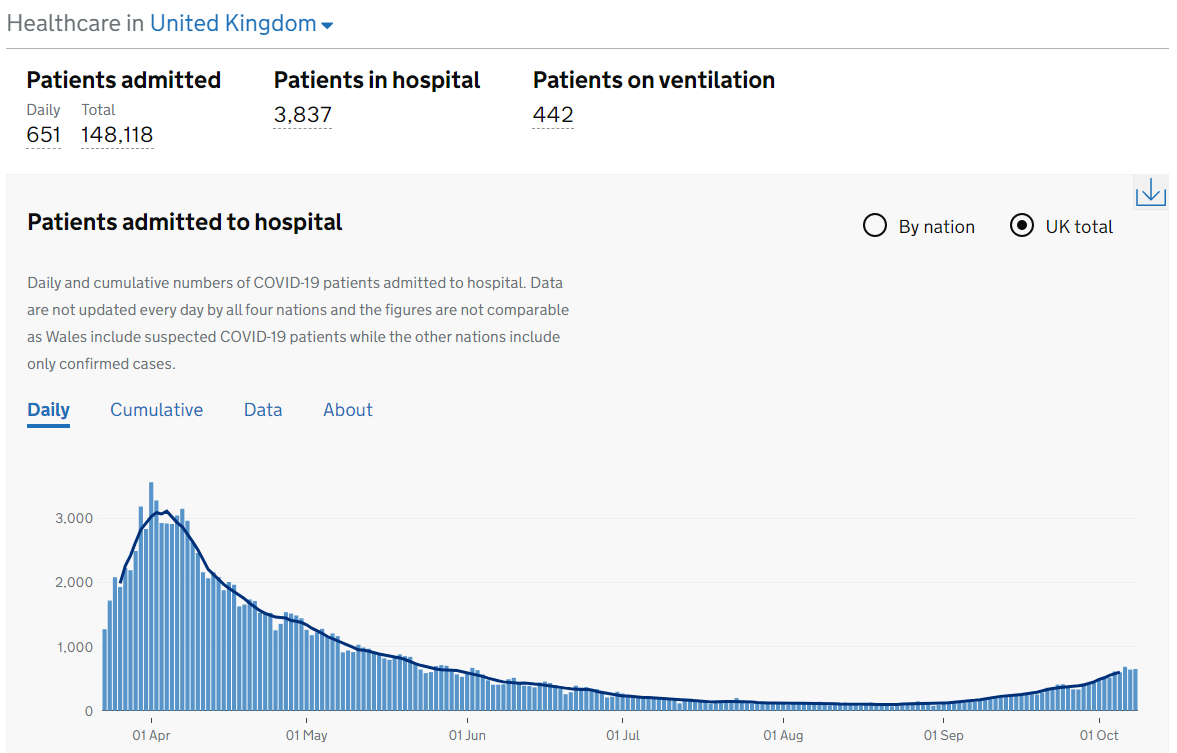Click the trend line peak near April
This screenshot has width=1177, height=753.
click(x=166, y=511)
